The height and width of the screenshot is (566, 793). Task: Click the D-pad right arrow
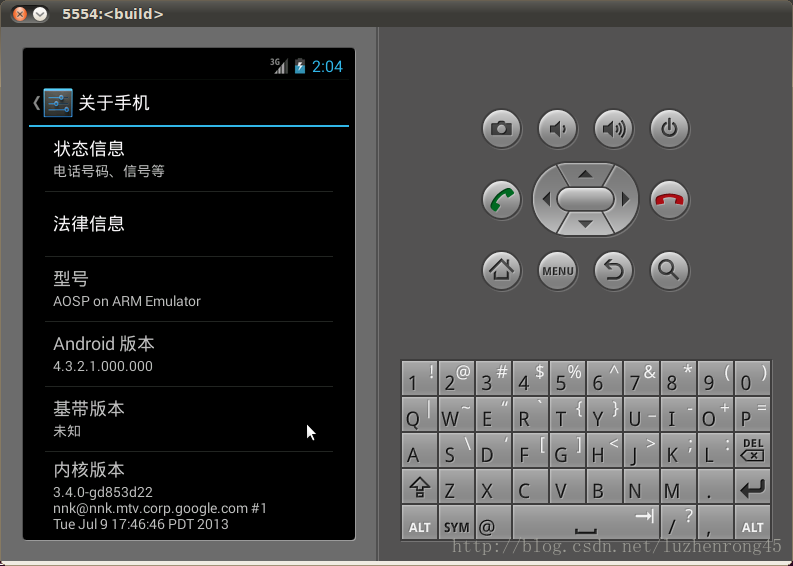pyautogui.click(x=625, y=199)
